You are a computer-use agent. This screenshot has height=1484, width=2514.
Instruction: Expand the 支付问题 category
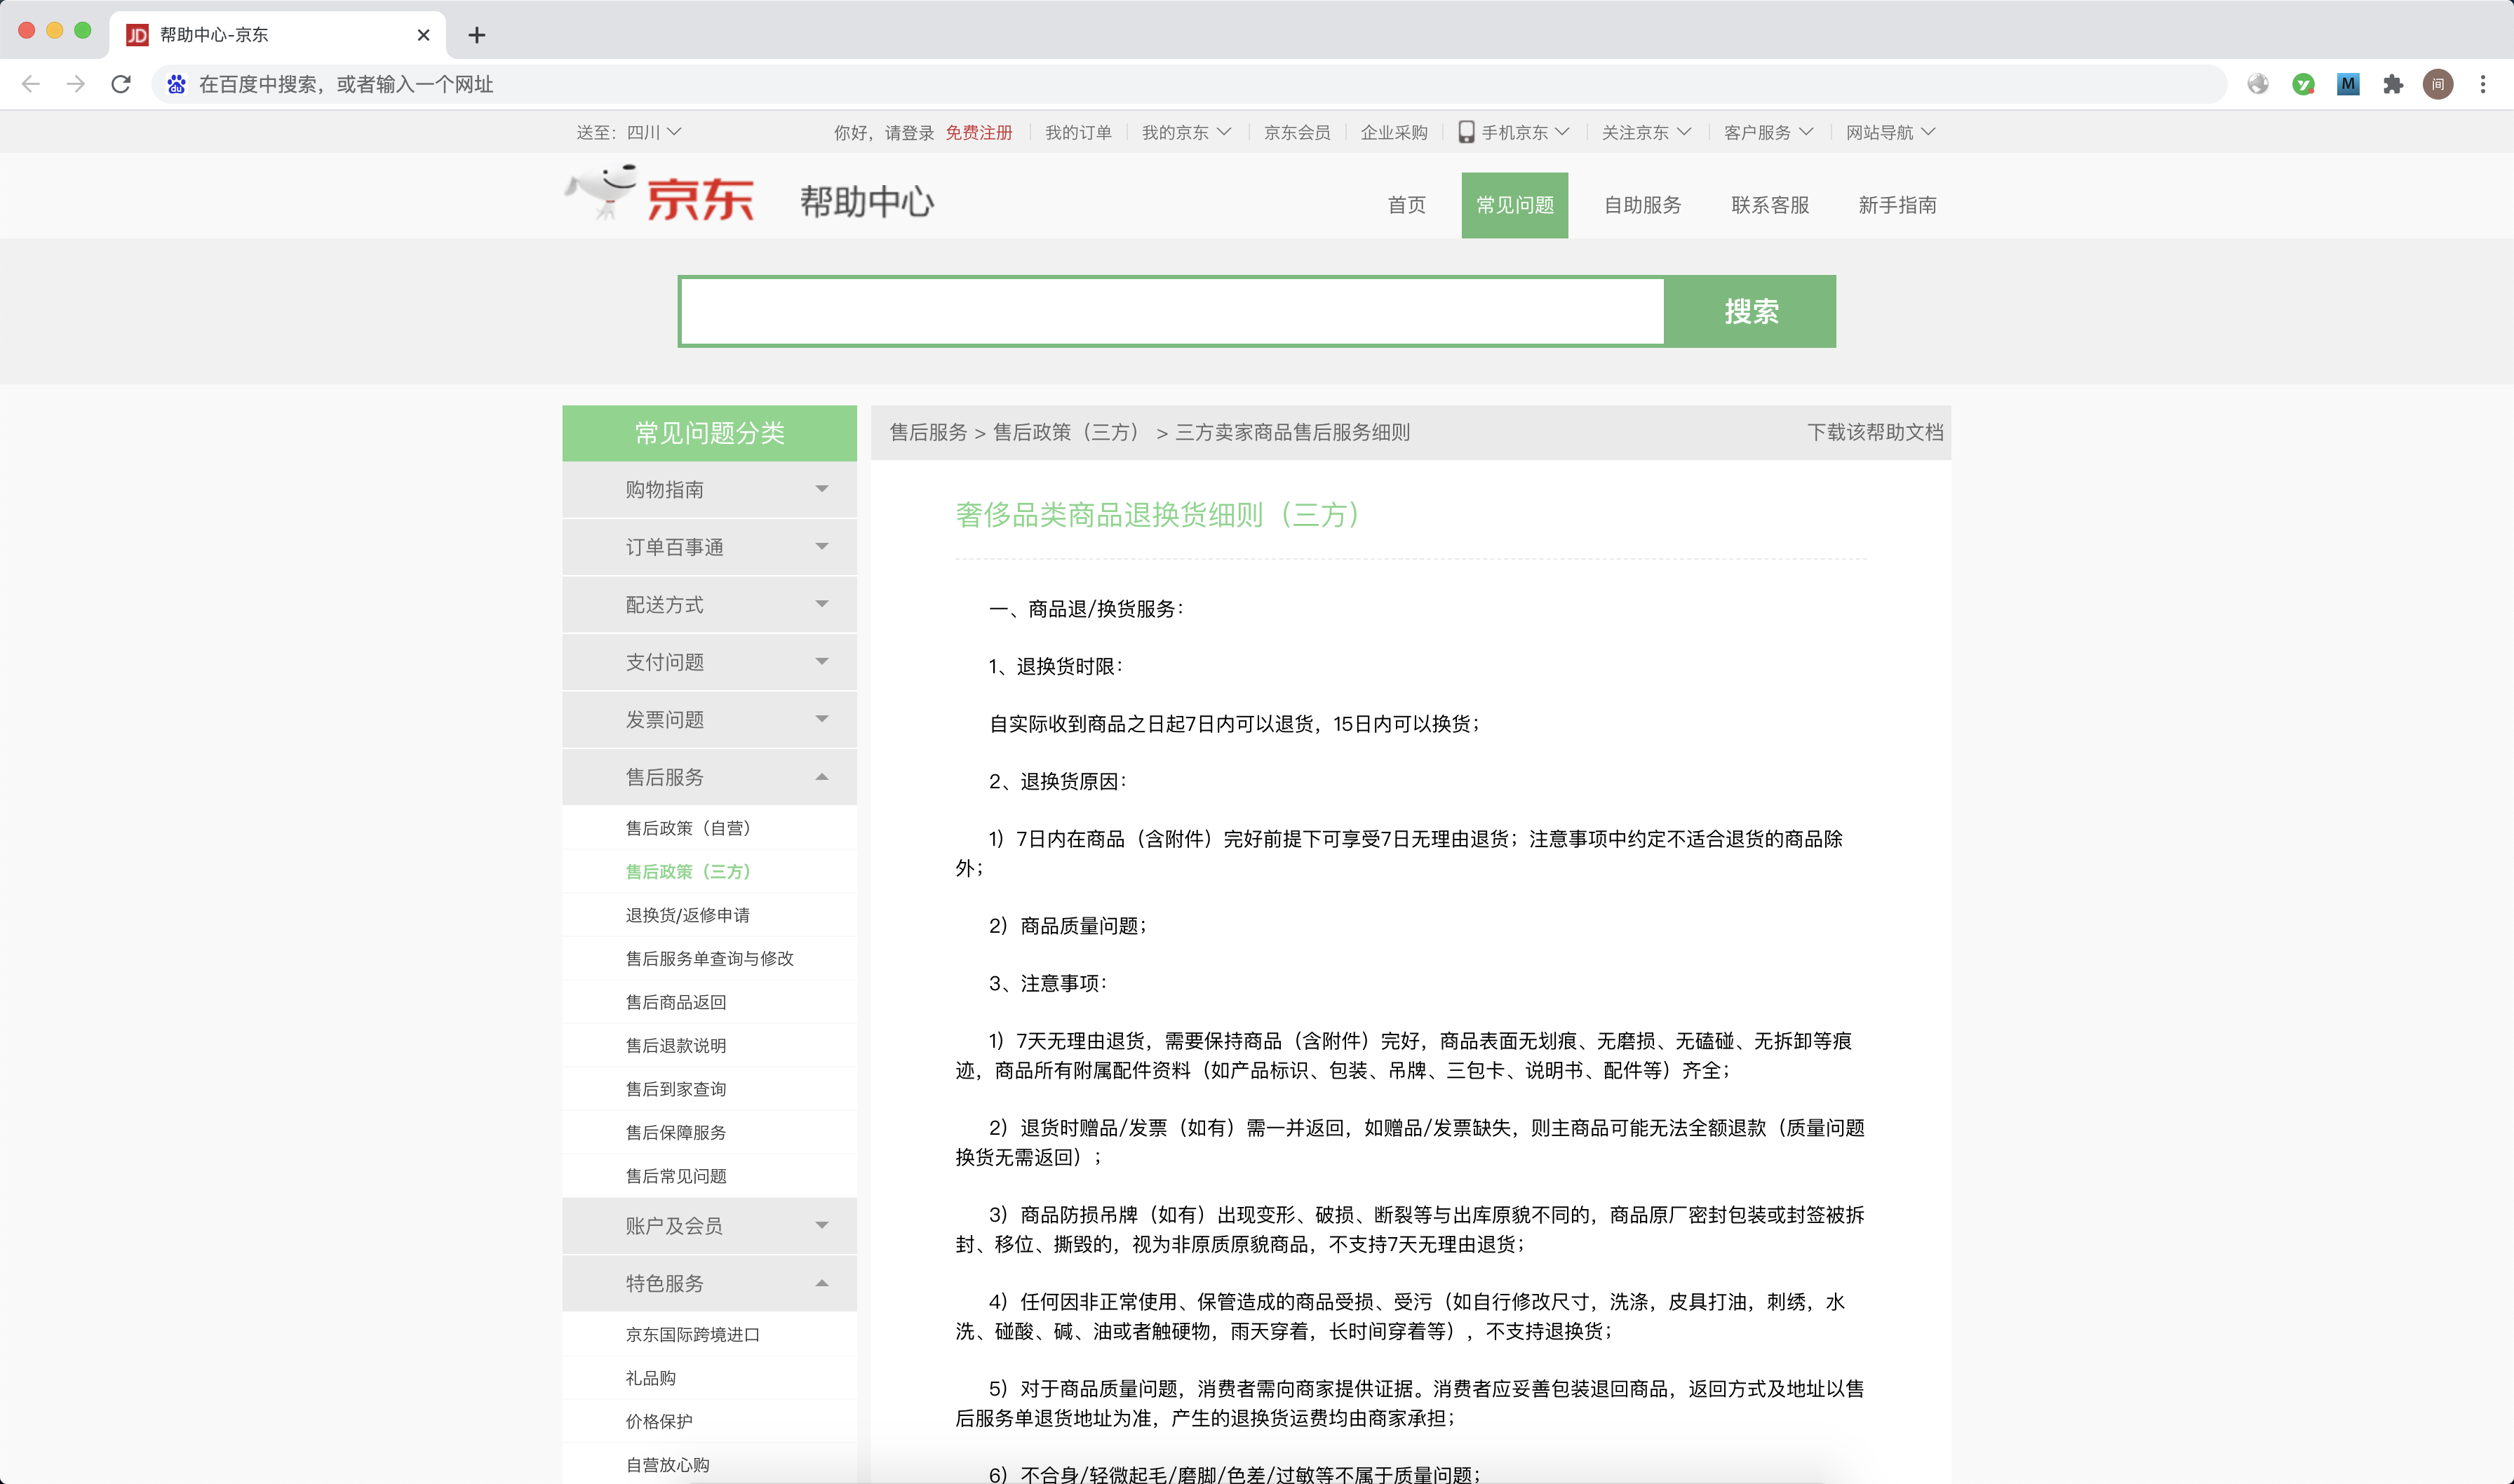point(710,662)
